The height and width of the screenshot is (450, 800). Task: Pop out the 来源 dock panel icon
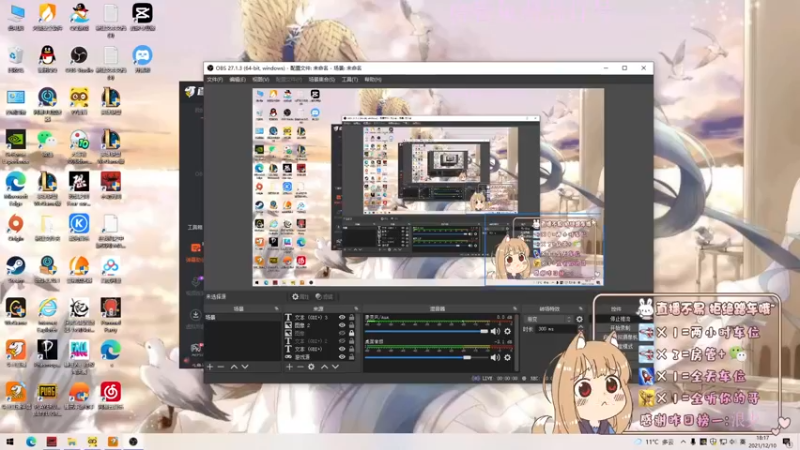[x=356, y=309]
